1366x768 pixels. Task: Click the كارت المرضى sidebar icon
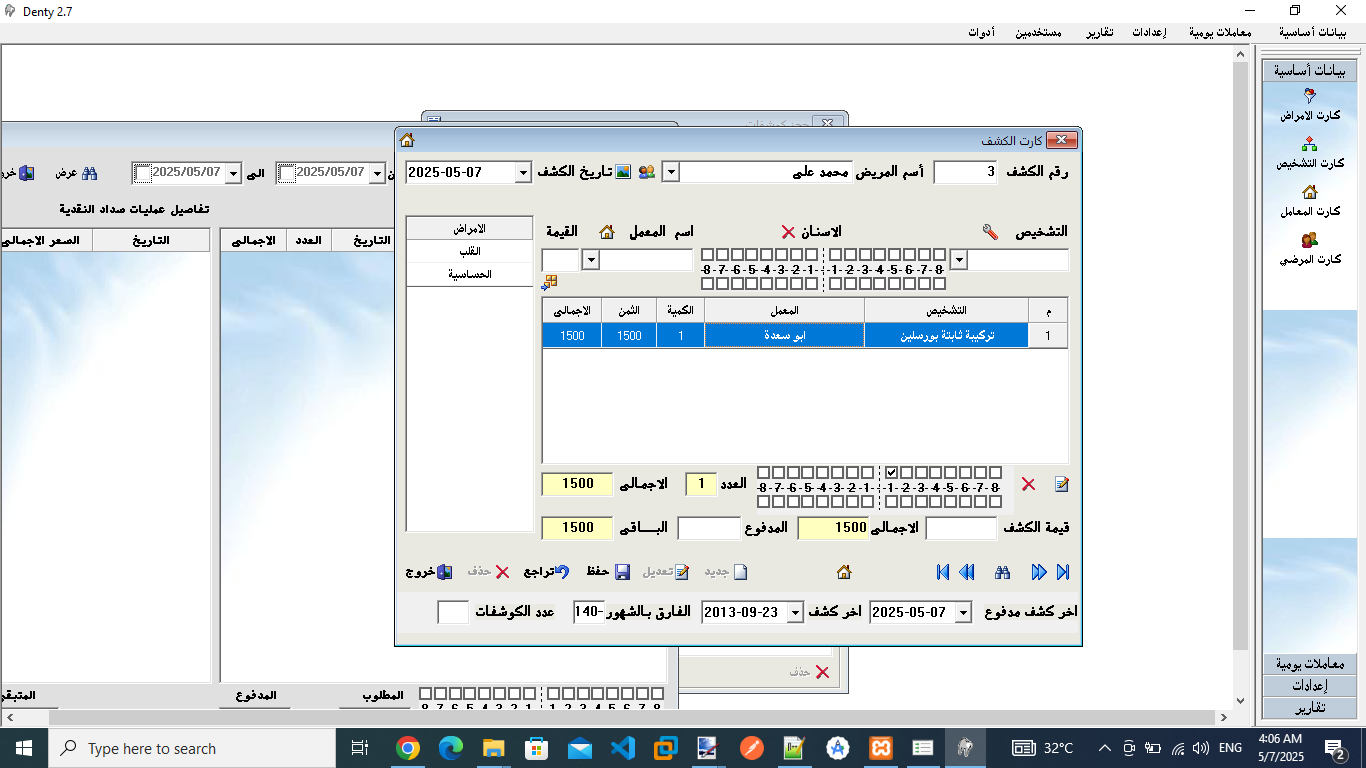pyautogui.click(x=1309, y=240)
